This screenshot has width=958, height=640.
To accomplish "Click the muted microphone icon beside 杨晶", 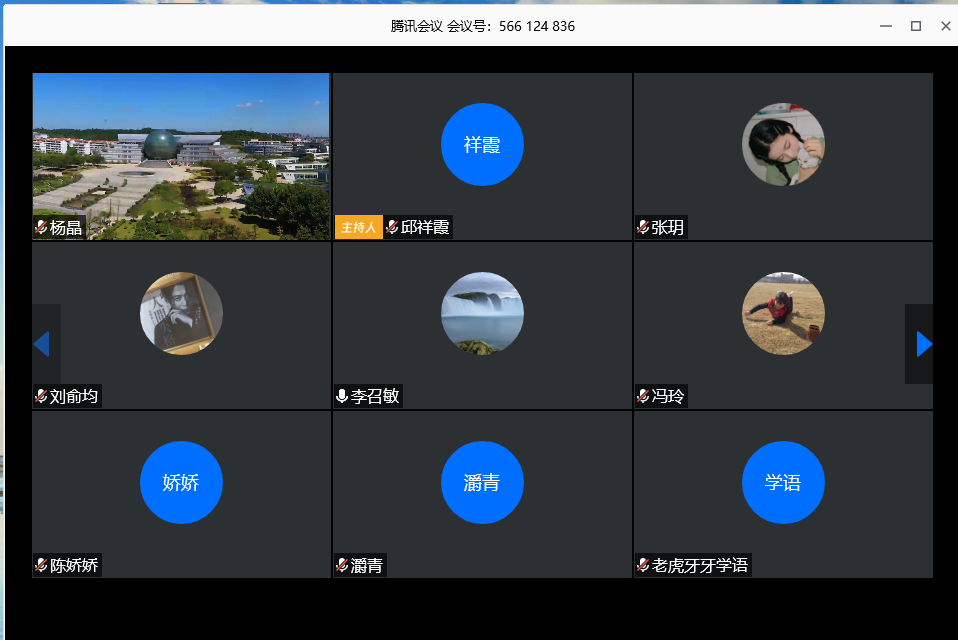I will pyautogui.click(x=41, y=228).
